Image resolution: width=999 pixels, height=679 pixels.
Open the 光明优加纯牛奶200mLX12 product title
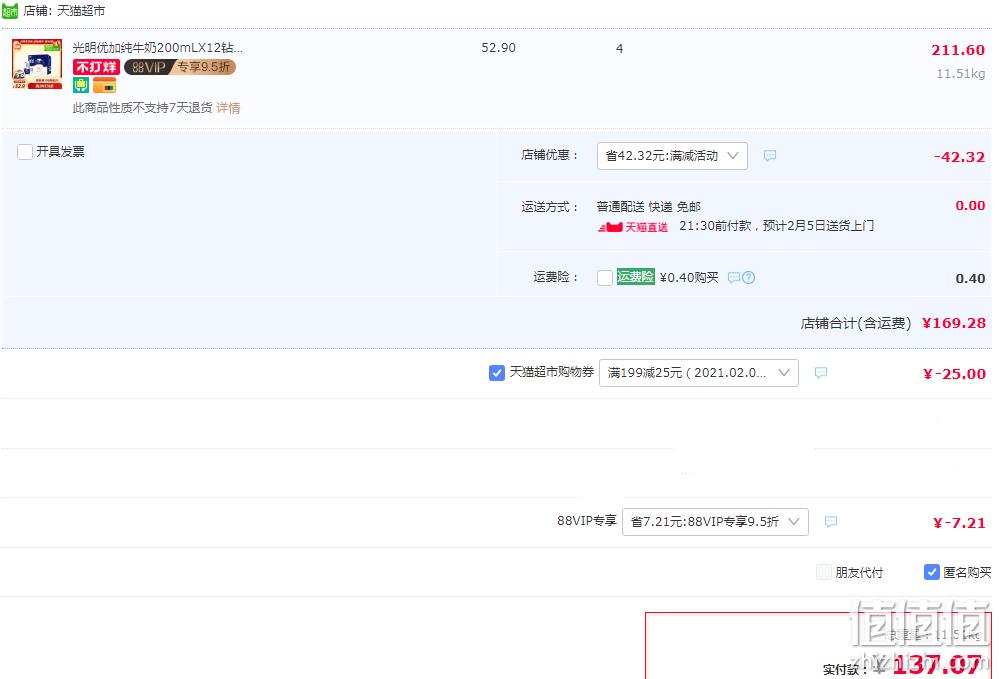click(157, 48)
